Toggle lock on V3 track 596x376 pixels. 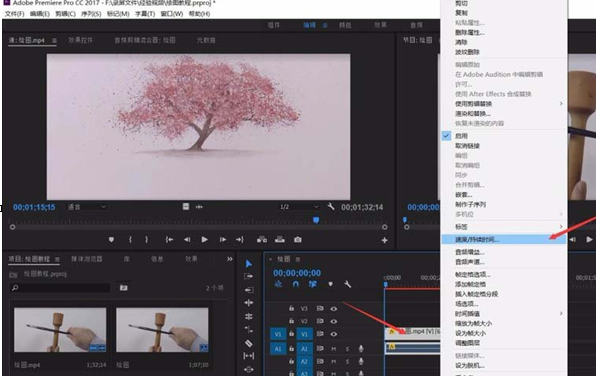(291, 308)
